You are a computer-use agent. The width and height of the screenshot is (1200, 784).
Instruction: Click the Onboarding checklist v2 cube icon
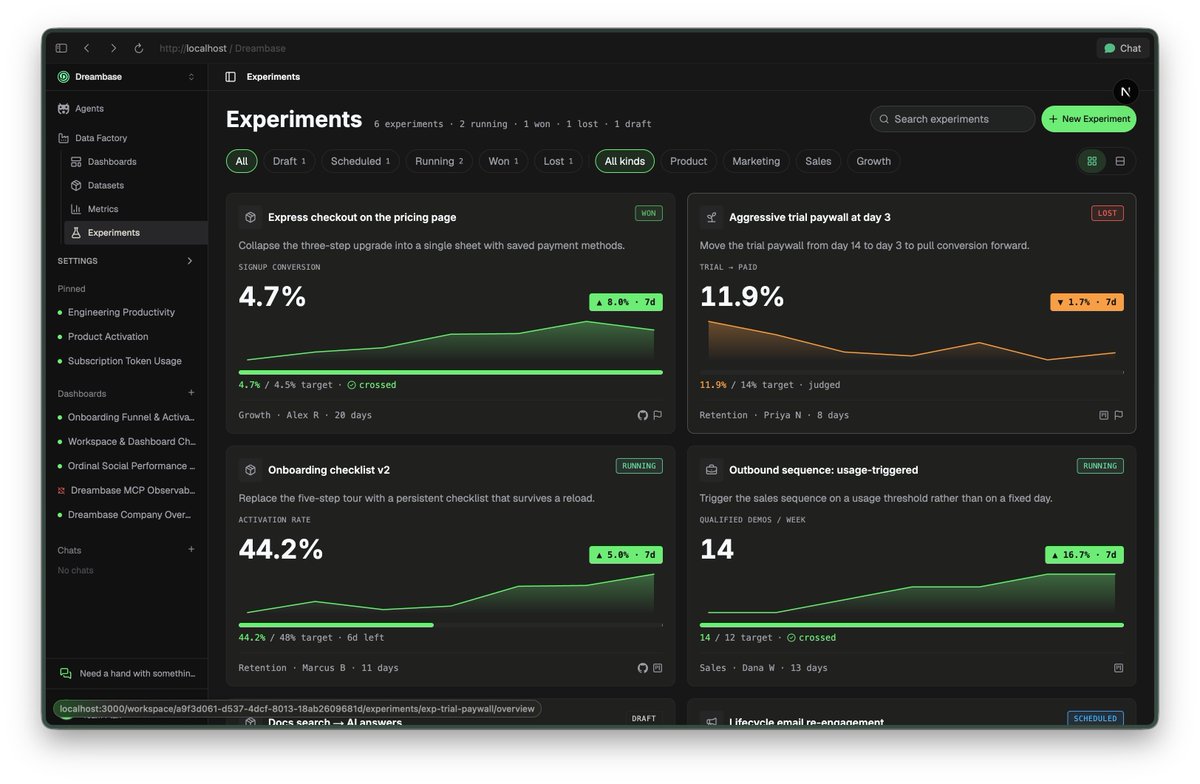(x=249, y=469)
